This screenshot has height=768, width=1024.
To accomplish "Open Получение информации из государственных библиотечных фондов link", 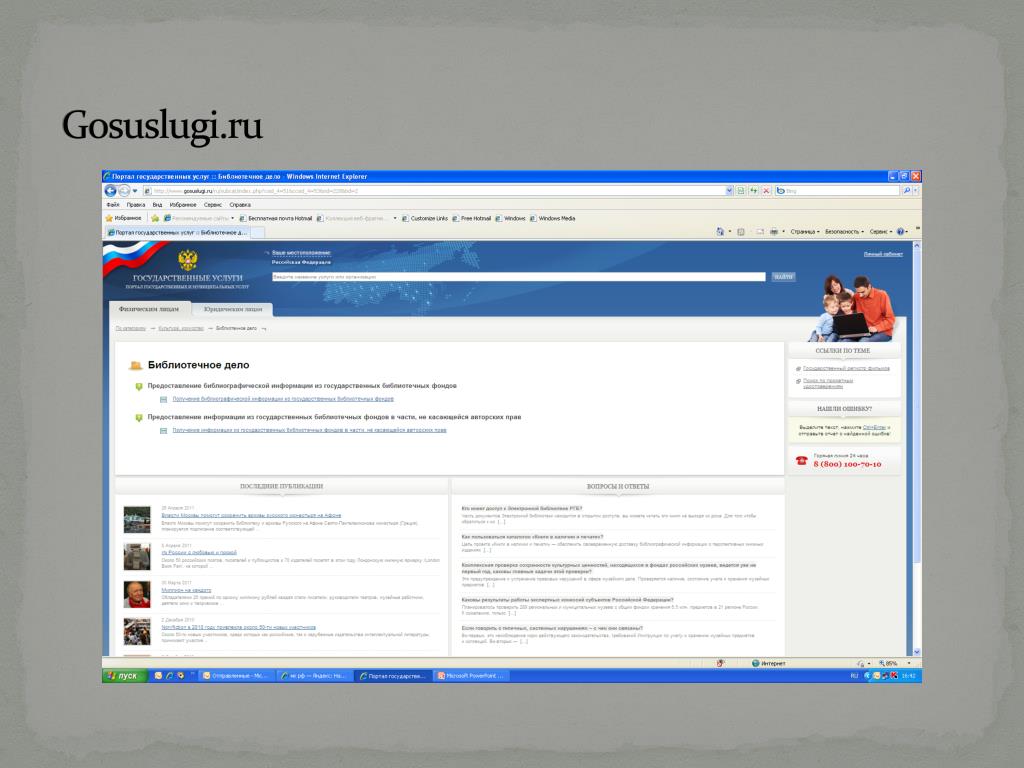I will 310,430.
